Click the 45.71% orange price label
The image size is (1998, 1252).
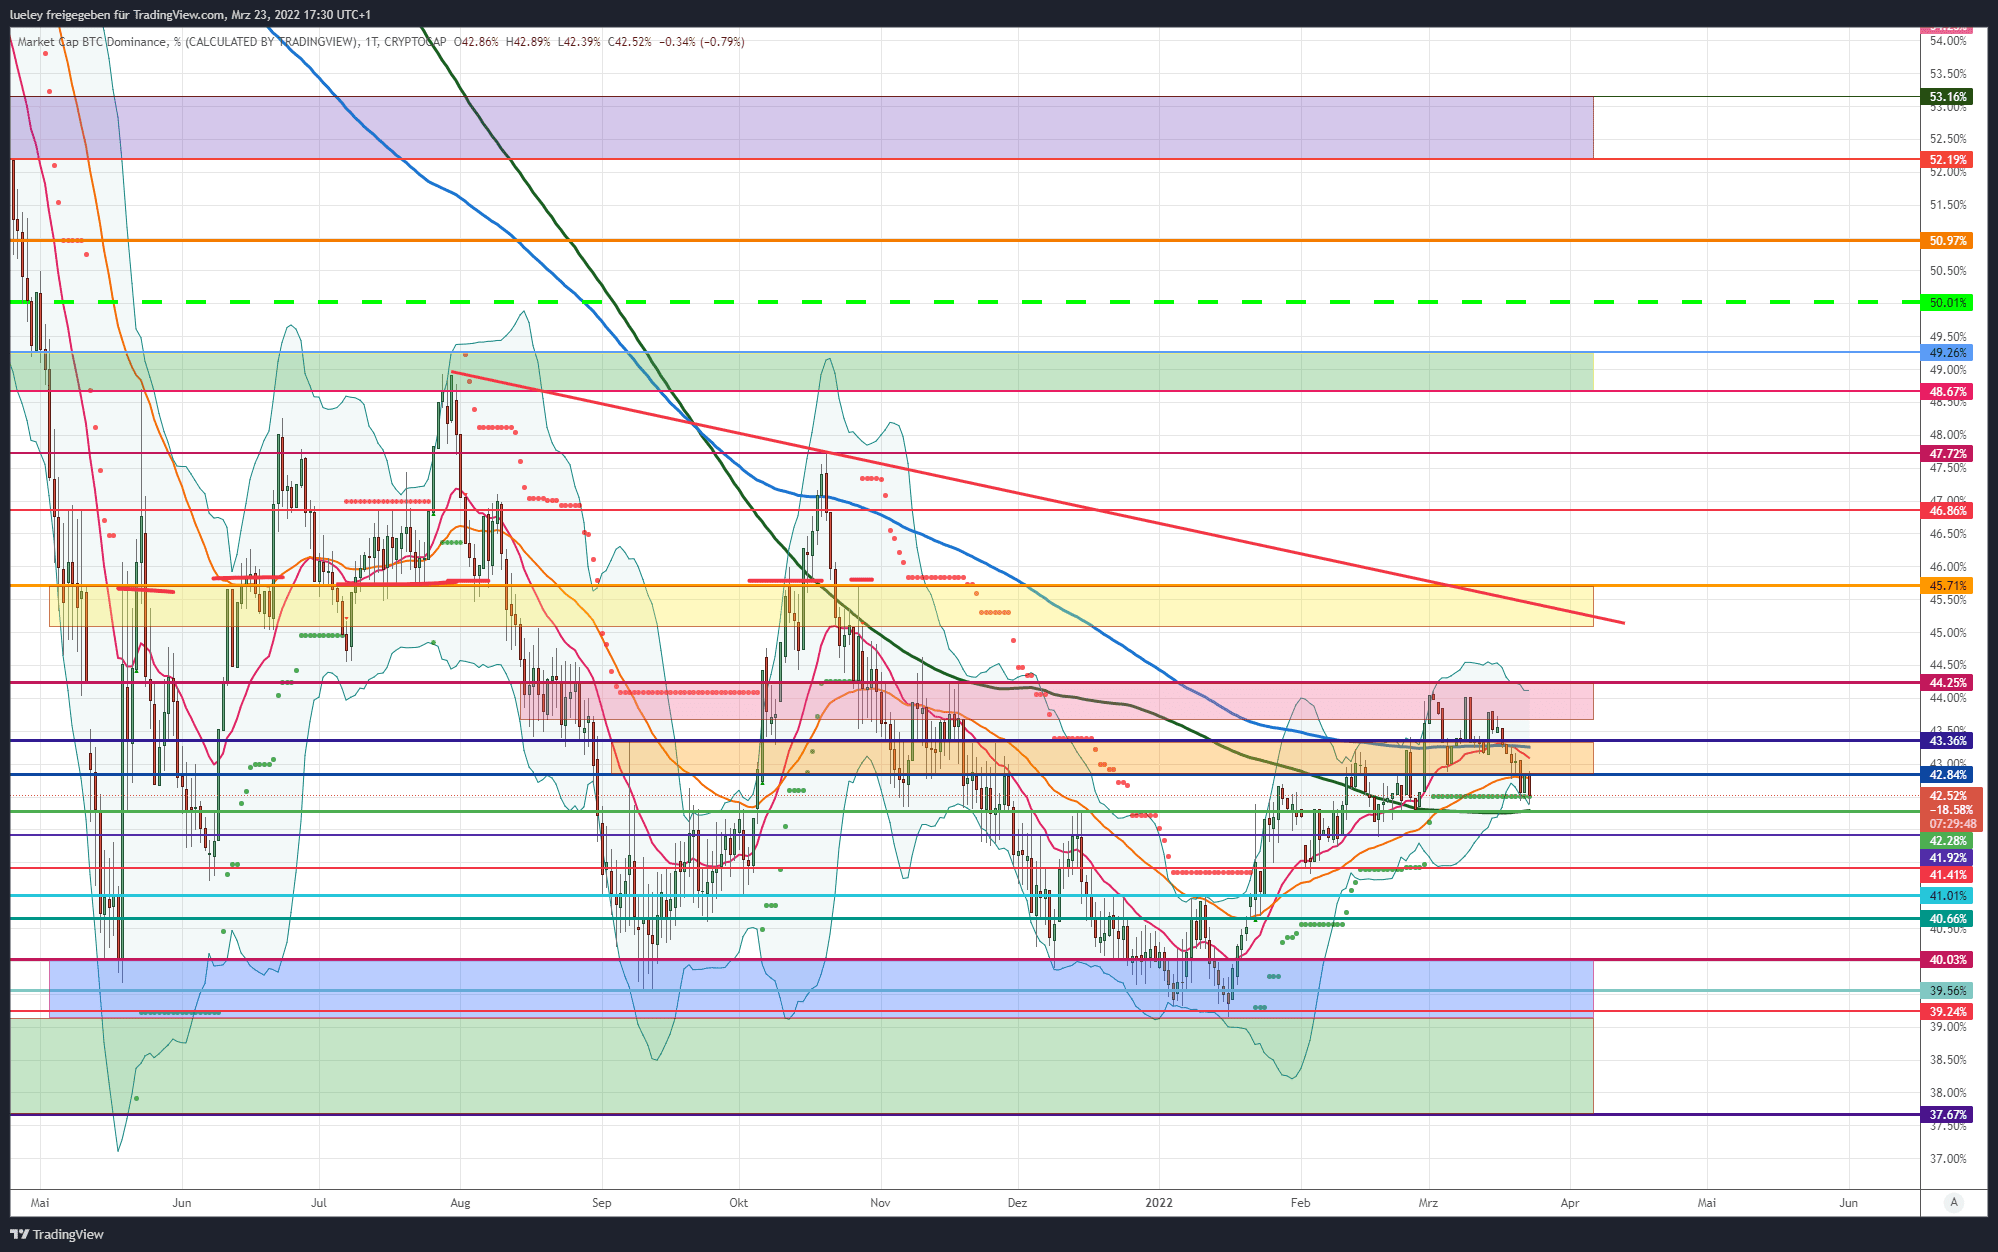point(1947,586)
